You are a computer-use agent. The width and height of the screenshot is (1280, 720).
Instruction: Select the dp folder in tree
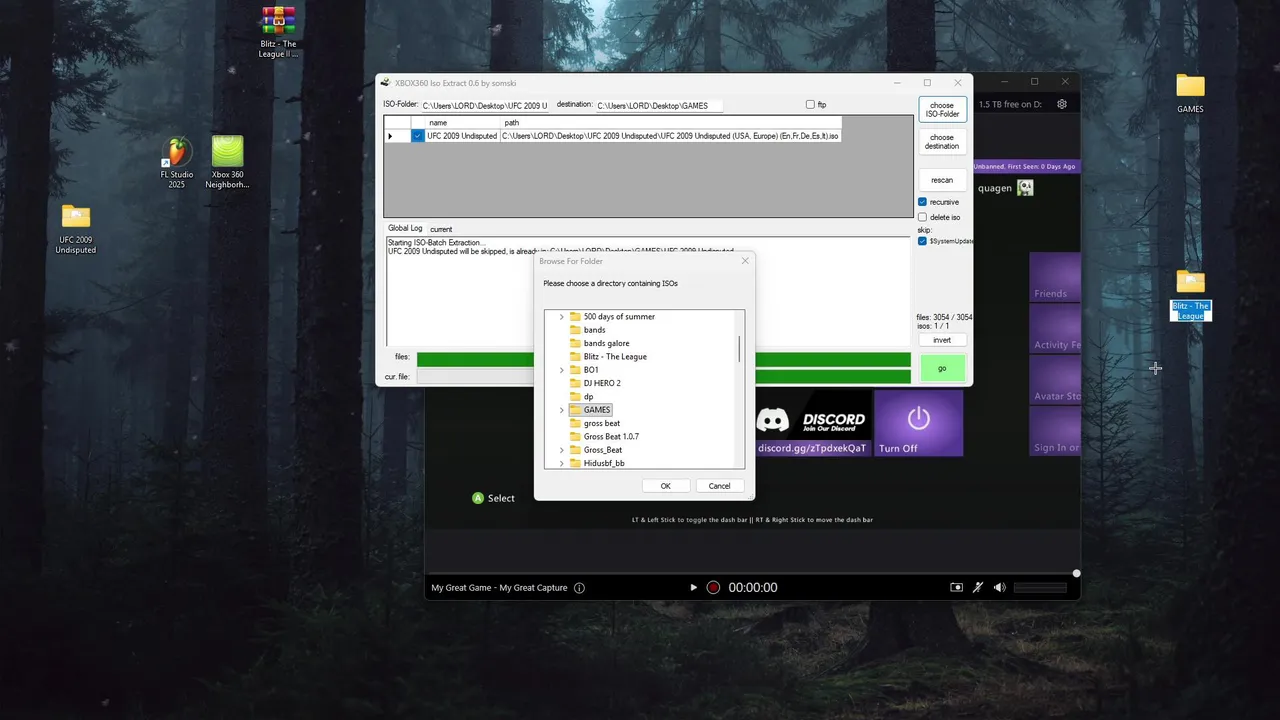588,397
